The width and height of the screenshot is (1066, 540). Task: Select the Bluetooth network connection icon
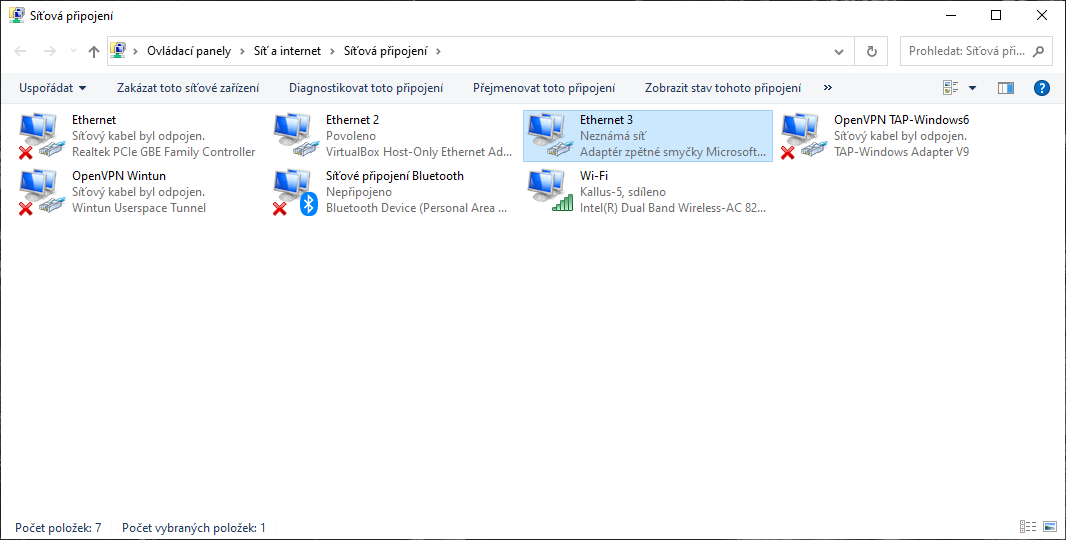pos(295,192)
